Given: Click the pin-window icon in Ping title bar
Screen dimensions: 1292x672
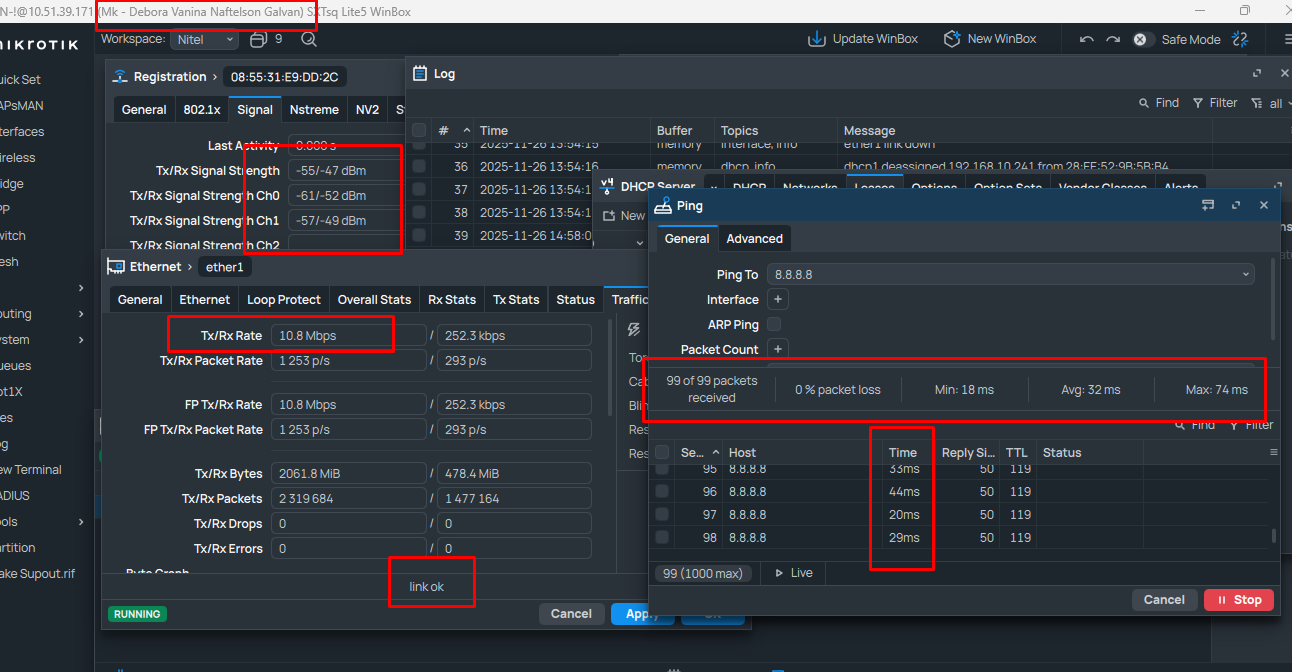Looking at the screenshot, I should click(x=1208, y=205).
